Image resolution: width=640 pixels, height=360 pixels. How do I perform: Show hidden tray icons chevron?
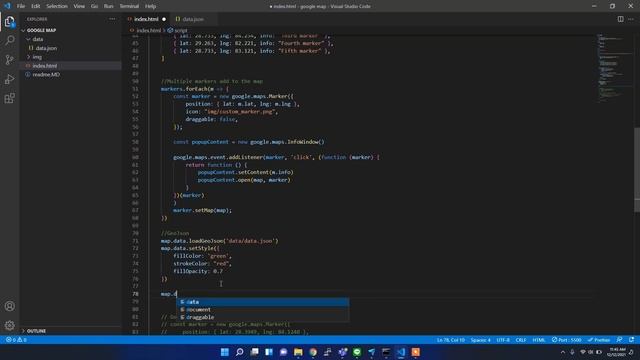pos(563,352)
